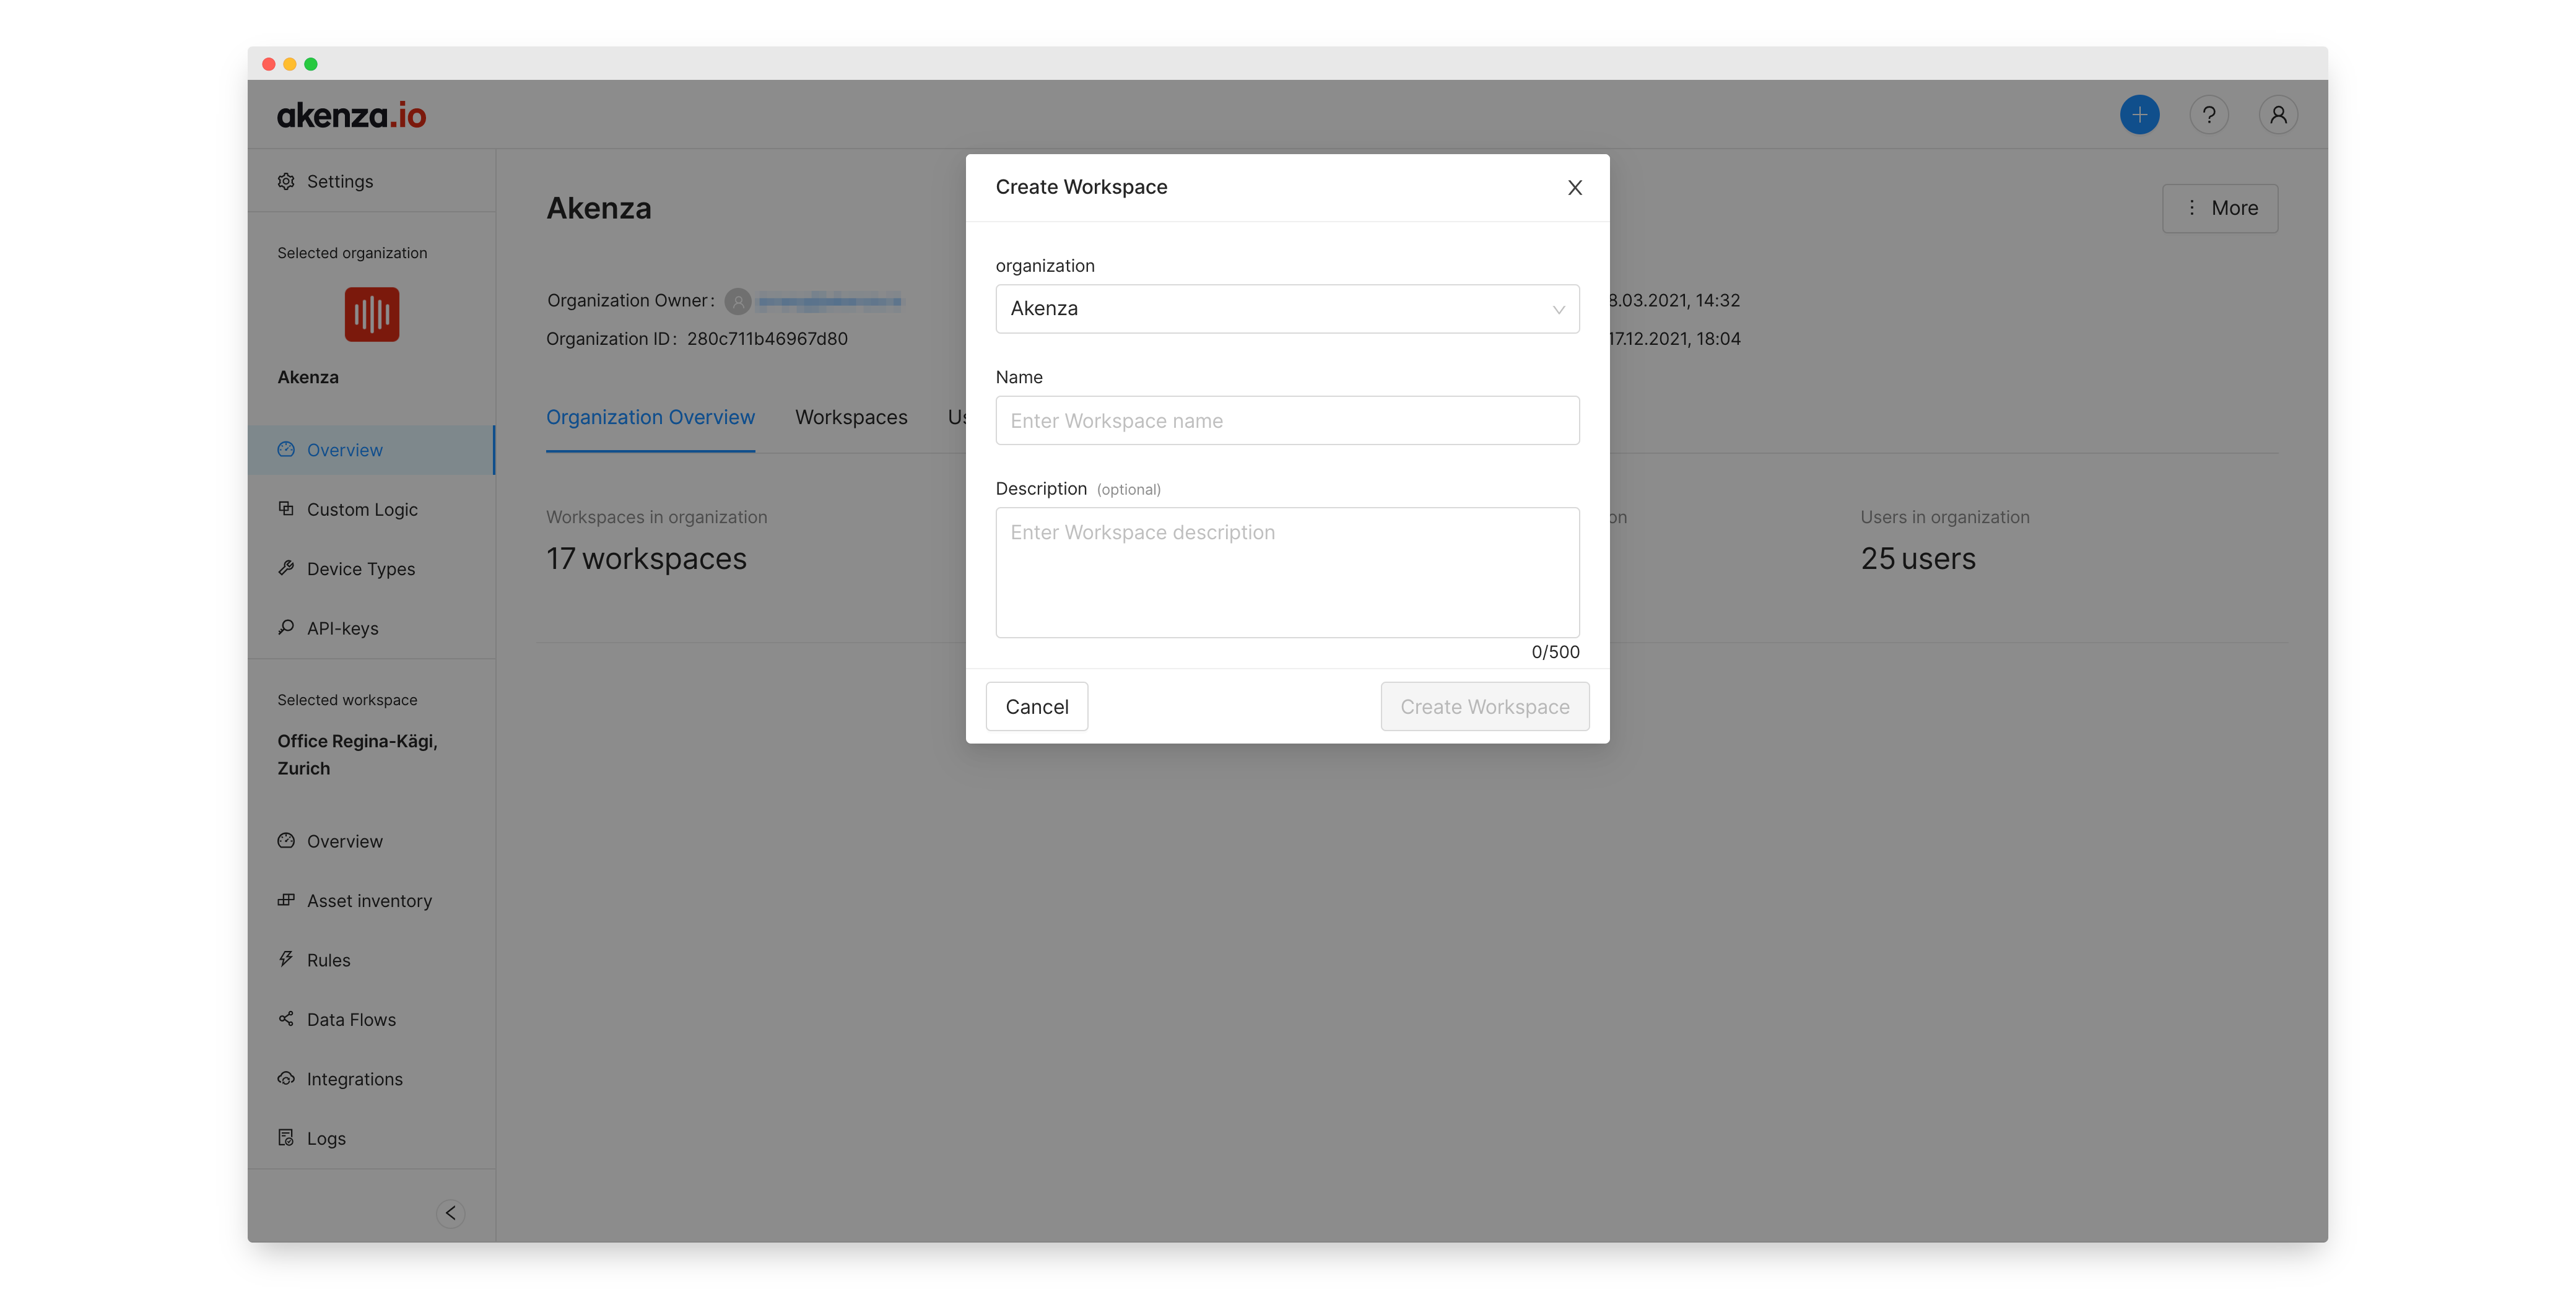Click the '0/500' character counter
Image resolution: width=2576 pixels, height=1289 pixels.
point(1555,651)
